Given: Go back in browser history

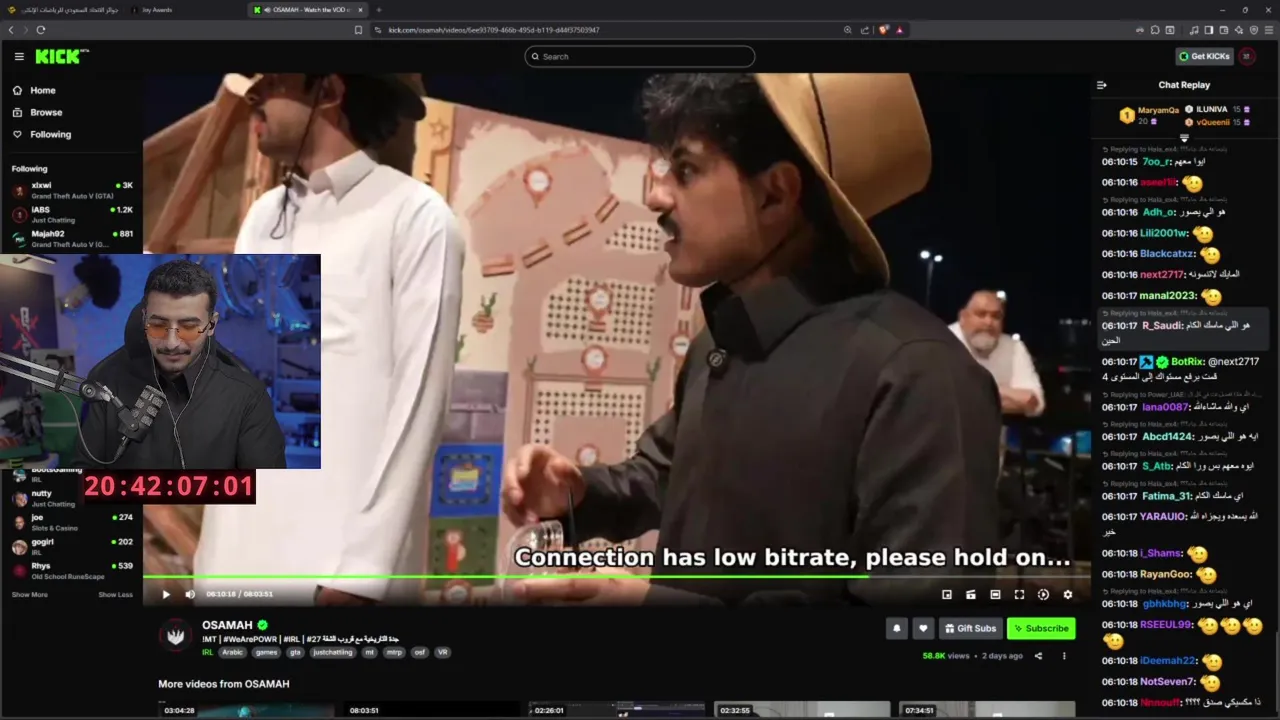Looking at the screenshot, I should (11, 30).
